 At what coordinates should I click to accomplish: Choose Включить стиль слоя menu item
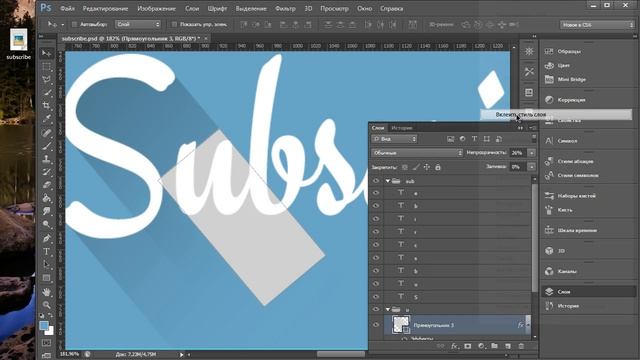556,115
